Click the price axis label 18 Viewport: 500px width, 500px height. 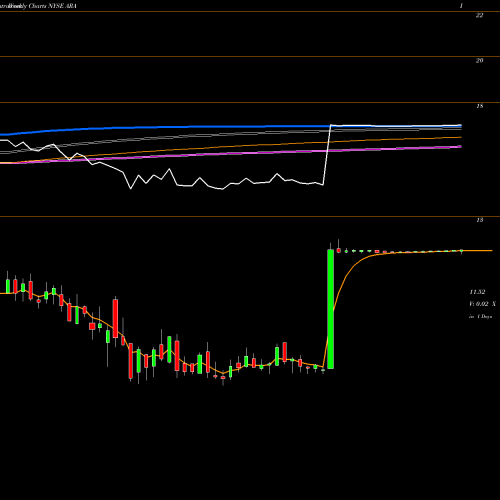479,106
